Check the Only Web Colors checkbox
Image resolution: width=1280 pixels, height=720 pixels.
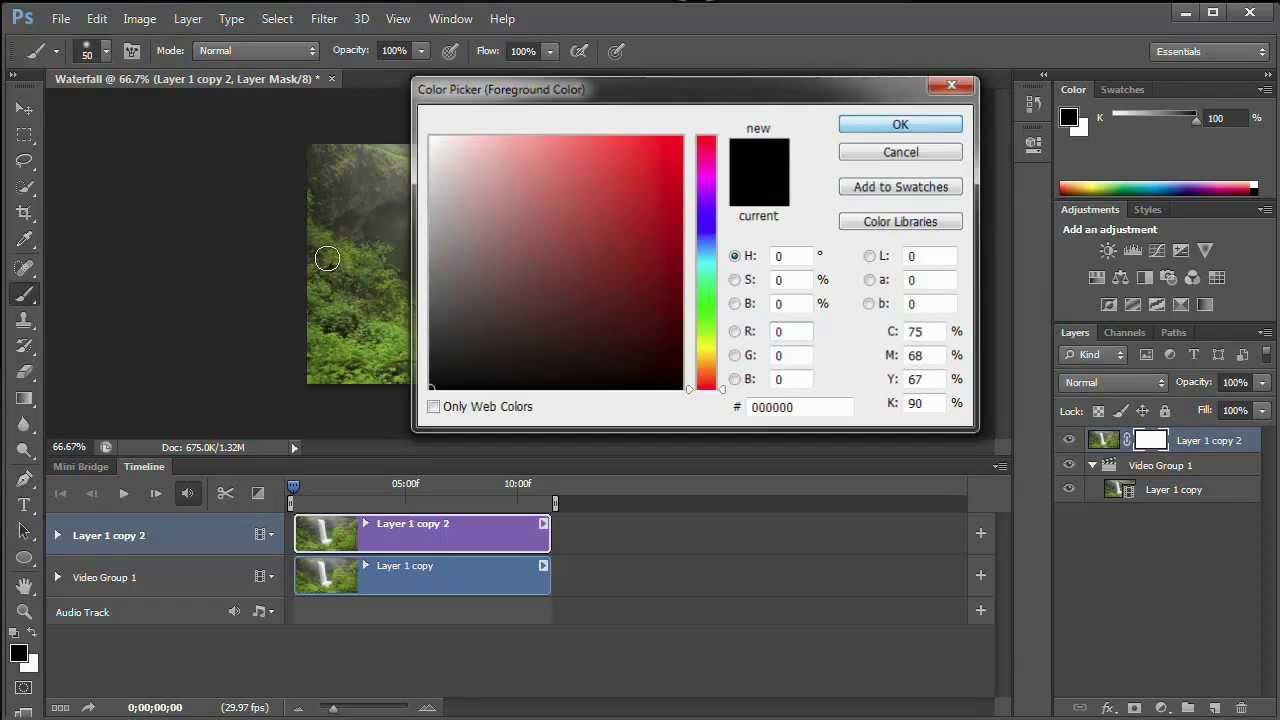(x=433, y=407)
